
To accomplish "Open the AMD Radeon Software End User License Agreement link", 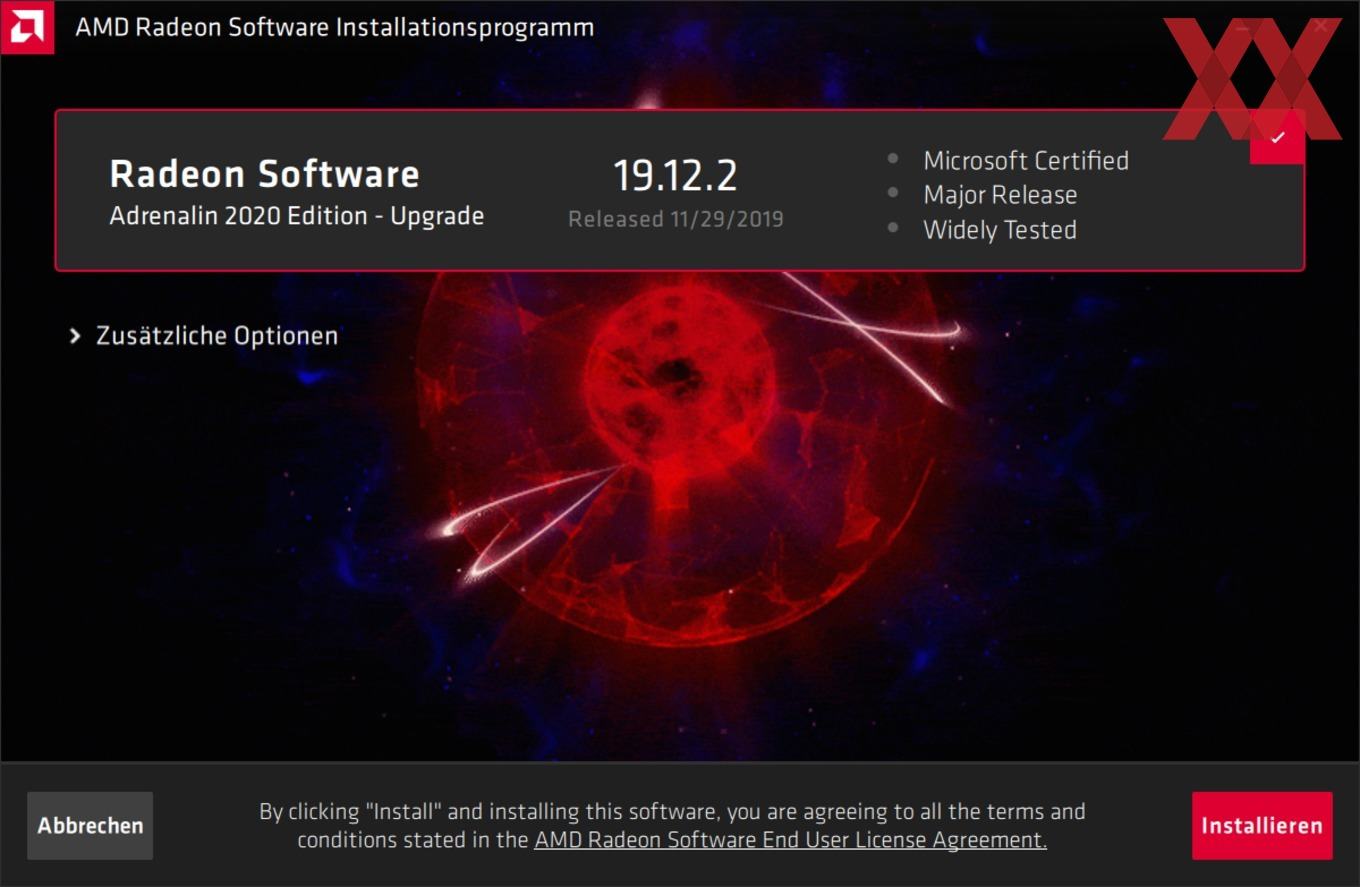I will (790, 840).
